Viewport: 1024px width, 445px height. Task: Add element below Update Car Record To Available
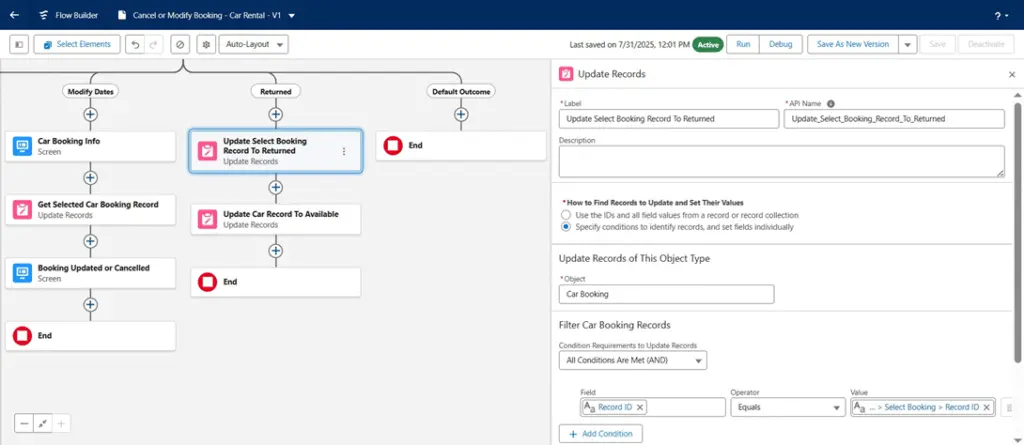pos(276,251)
